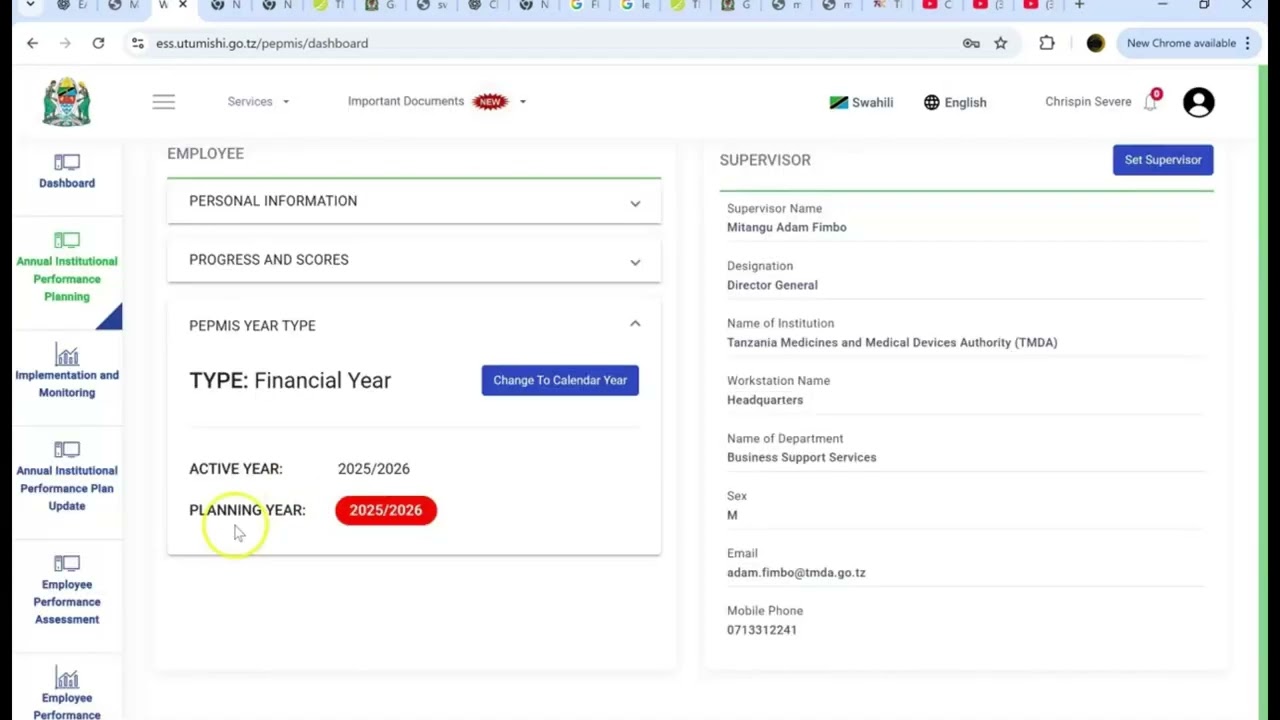The image size is (1280, 720).
Task: Select the email adam.fimbo@tmda.go.tz
Action: coord(796,573)
